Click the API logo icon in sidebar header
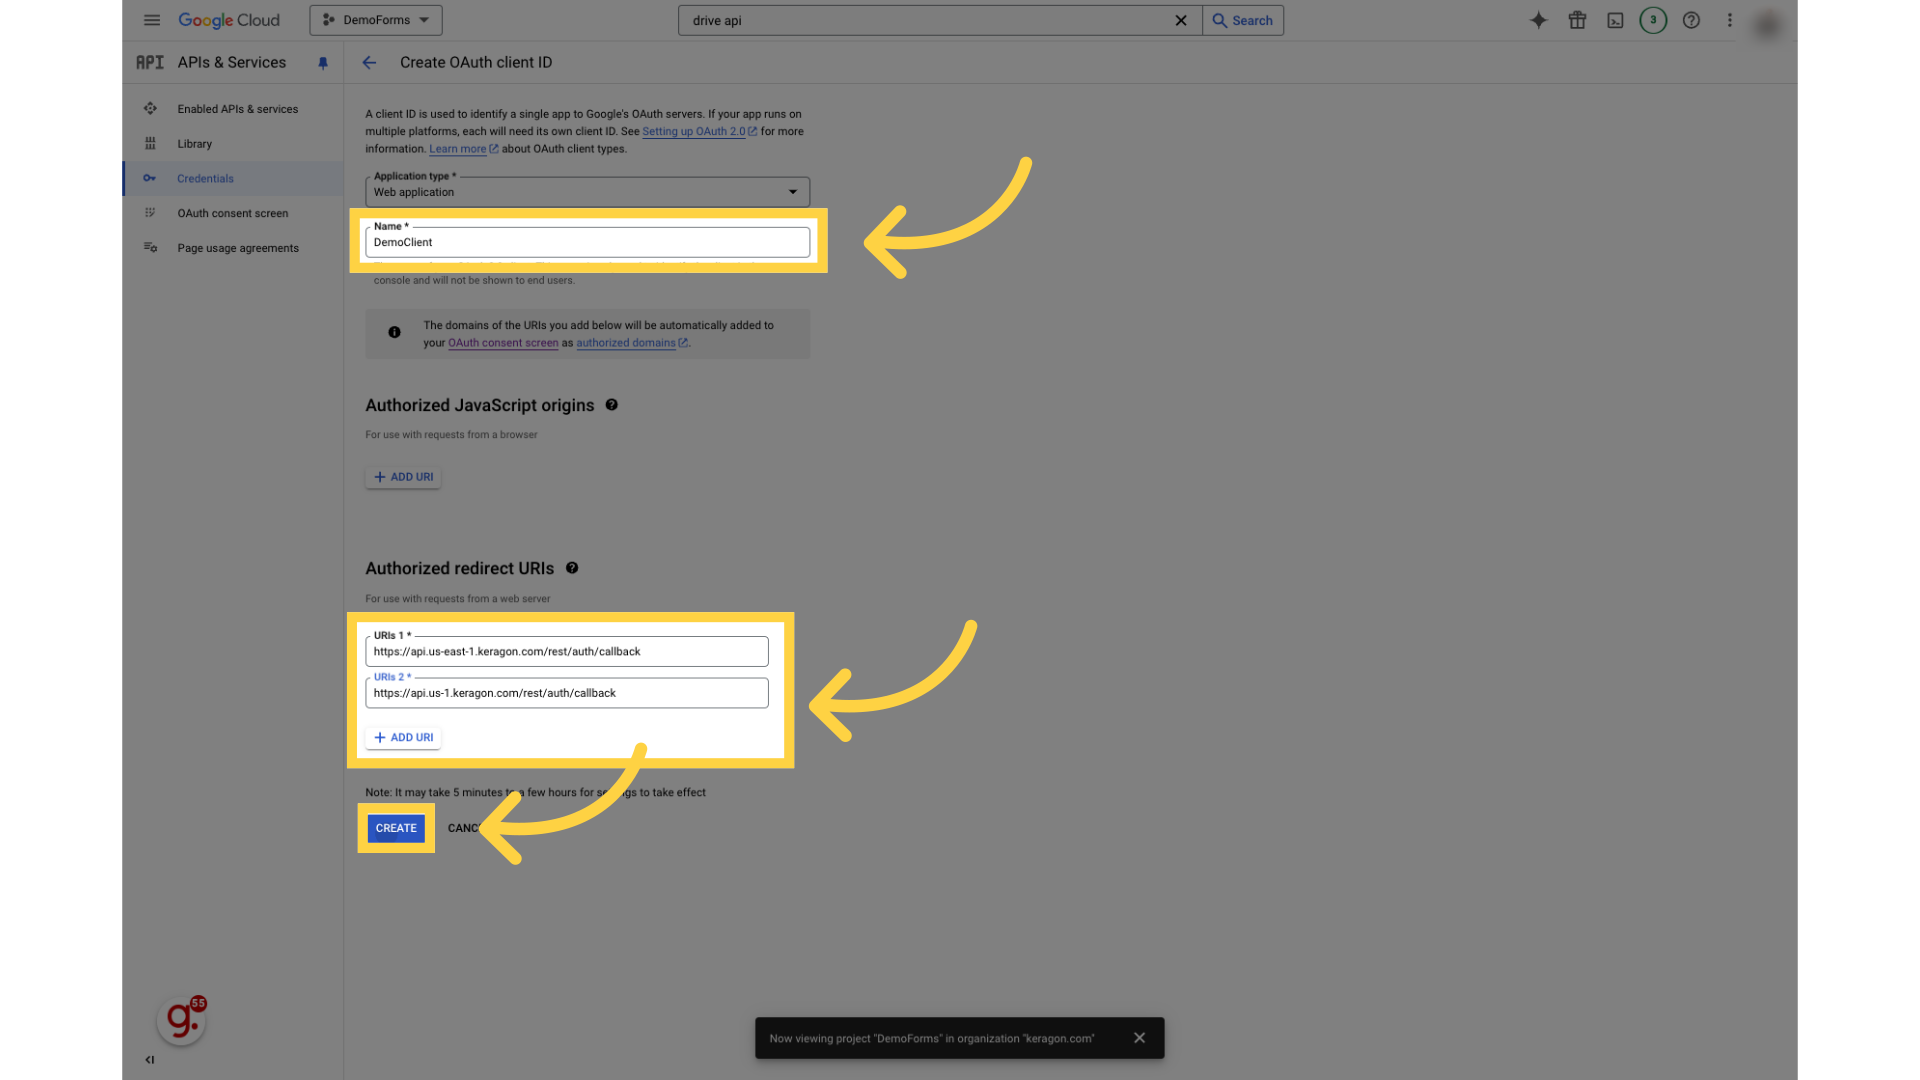 pyautogui.click(x=150, y=62)
